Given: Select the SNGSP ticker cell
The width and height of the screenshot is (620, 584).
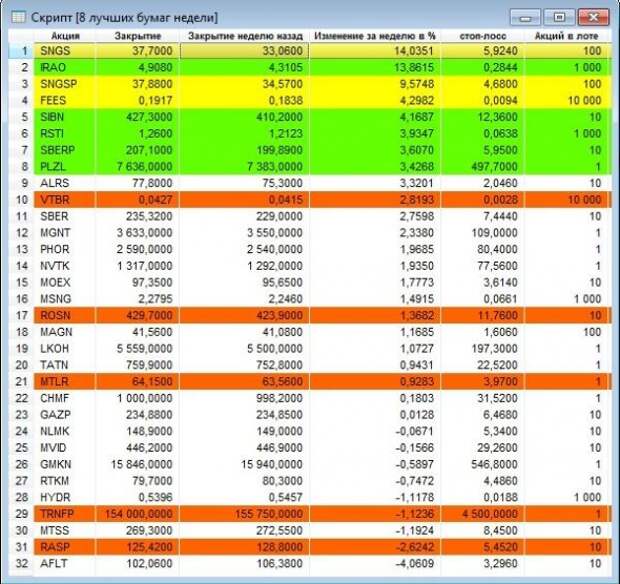Looking at the screenshot, I should [65, 84].
